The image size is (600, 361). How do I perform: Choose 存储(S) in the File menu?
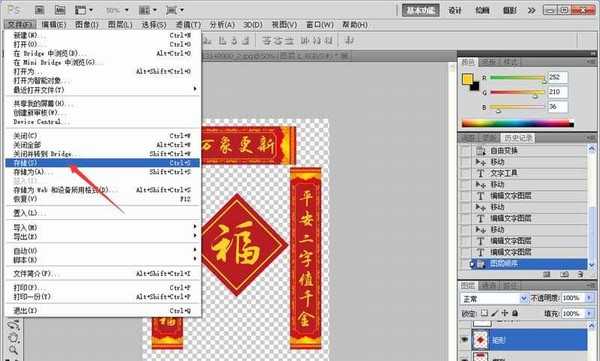click(103, 163)
